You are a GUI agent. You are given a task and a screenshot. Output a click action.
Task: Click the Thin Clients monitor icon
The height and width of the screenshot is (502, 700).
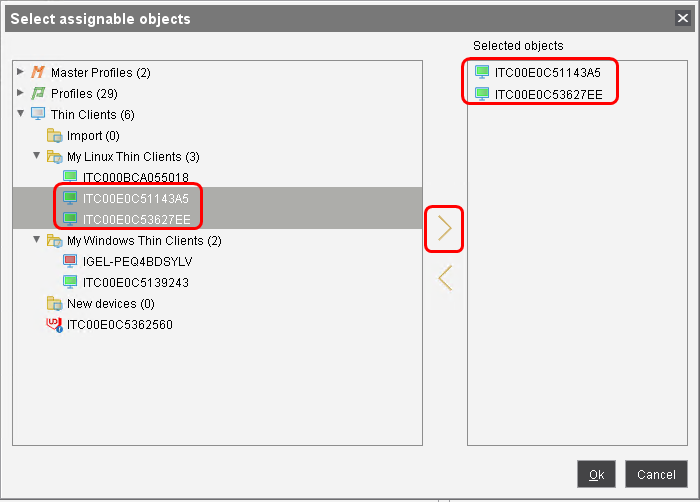pyautogui.click(x=39, y=115)
